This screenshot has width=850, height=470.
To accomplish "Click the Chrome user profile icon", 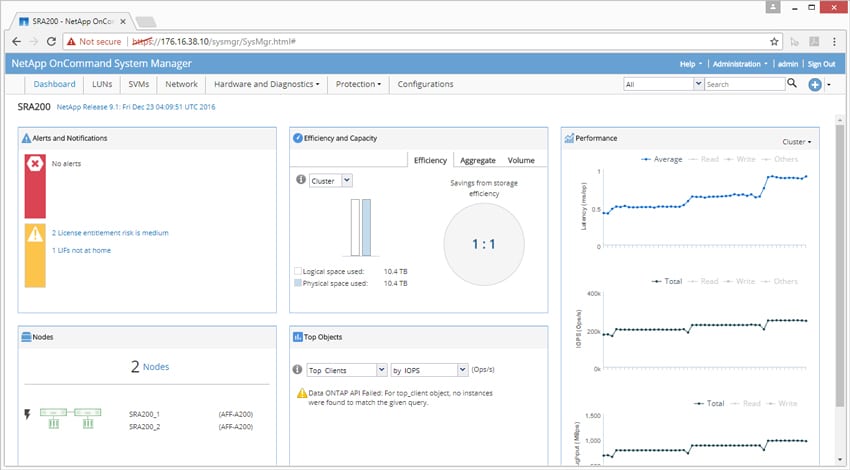I will [773, 7].
